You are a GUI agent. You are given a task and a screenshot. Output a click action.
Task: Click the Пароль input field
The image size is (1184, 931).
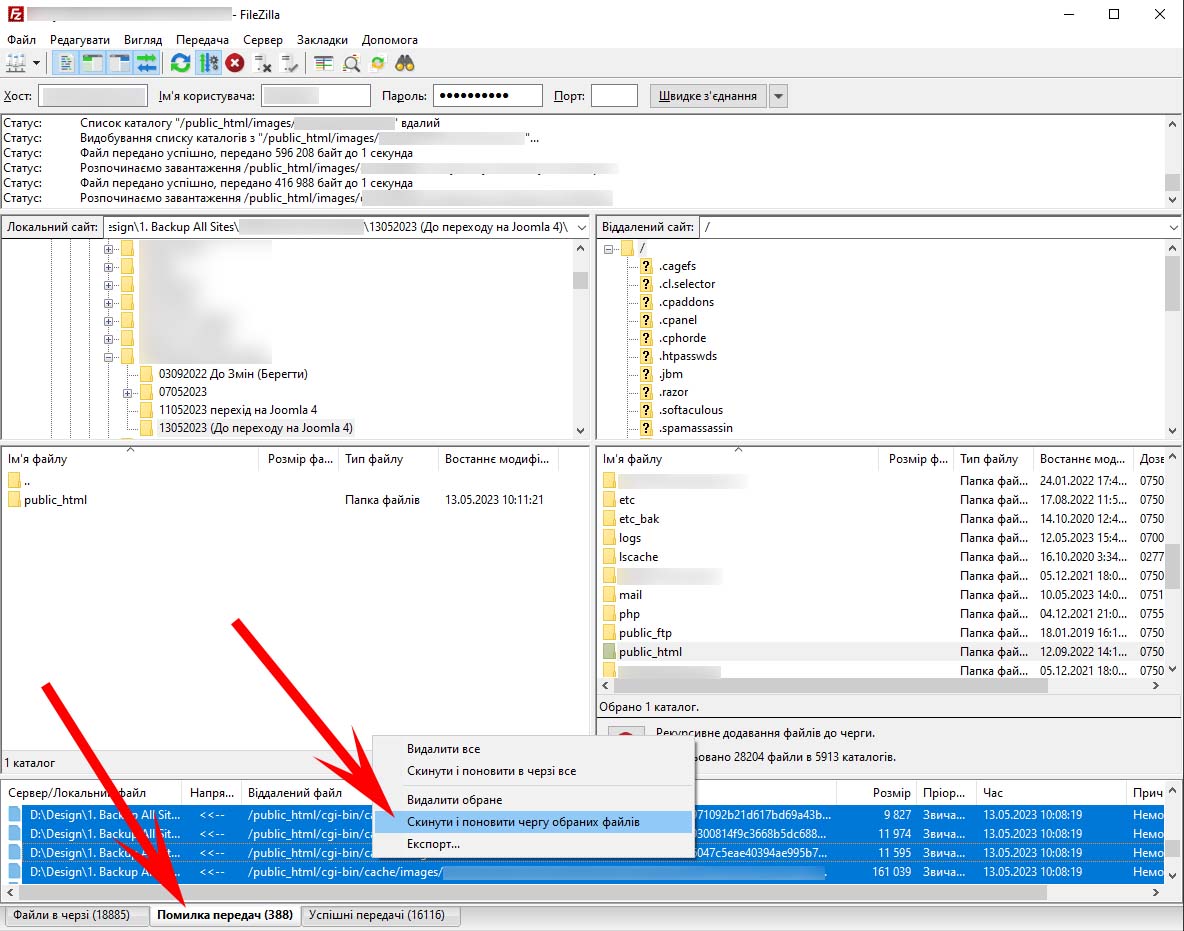[488, 96]
